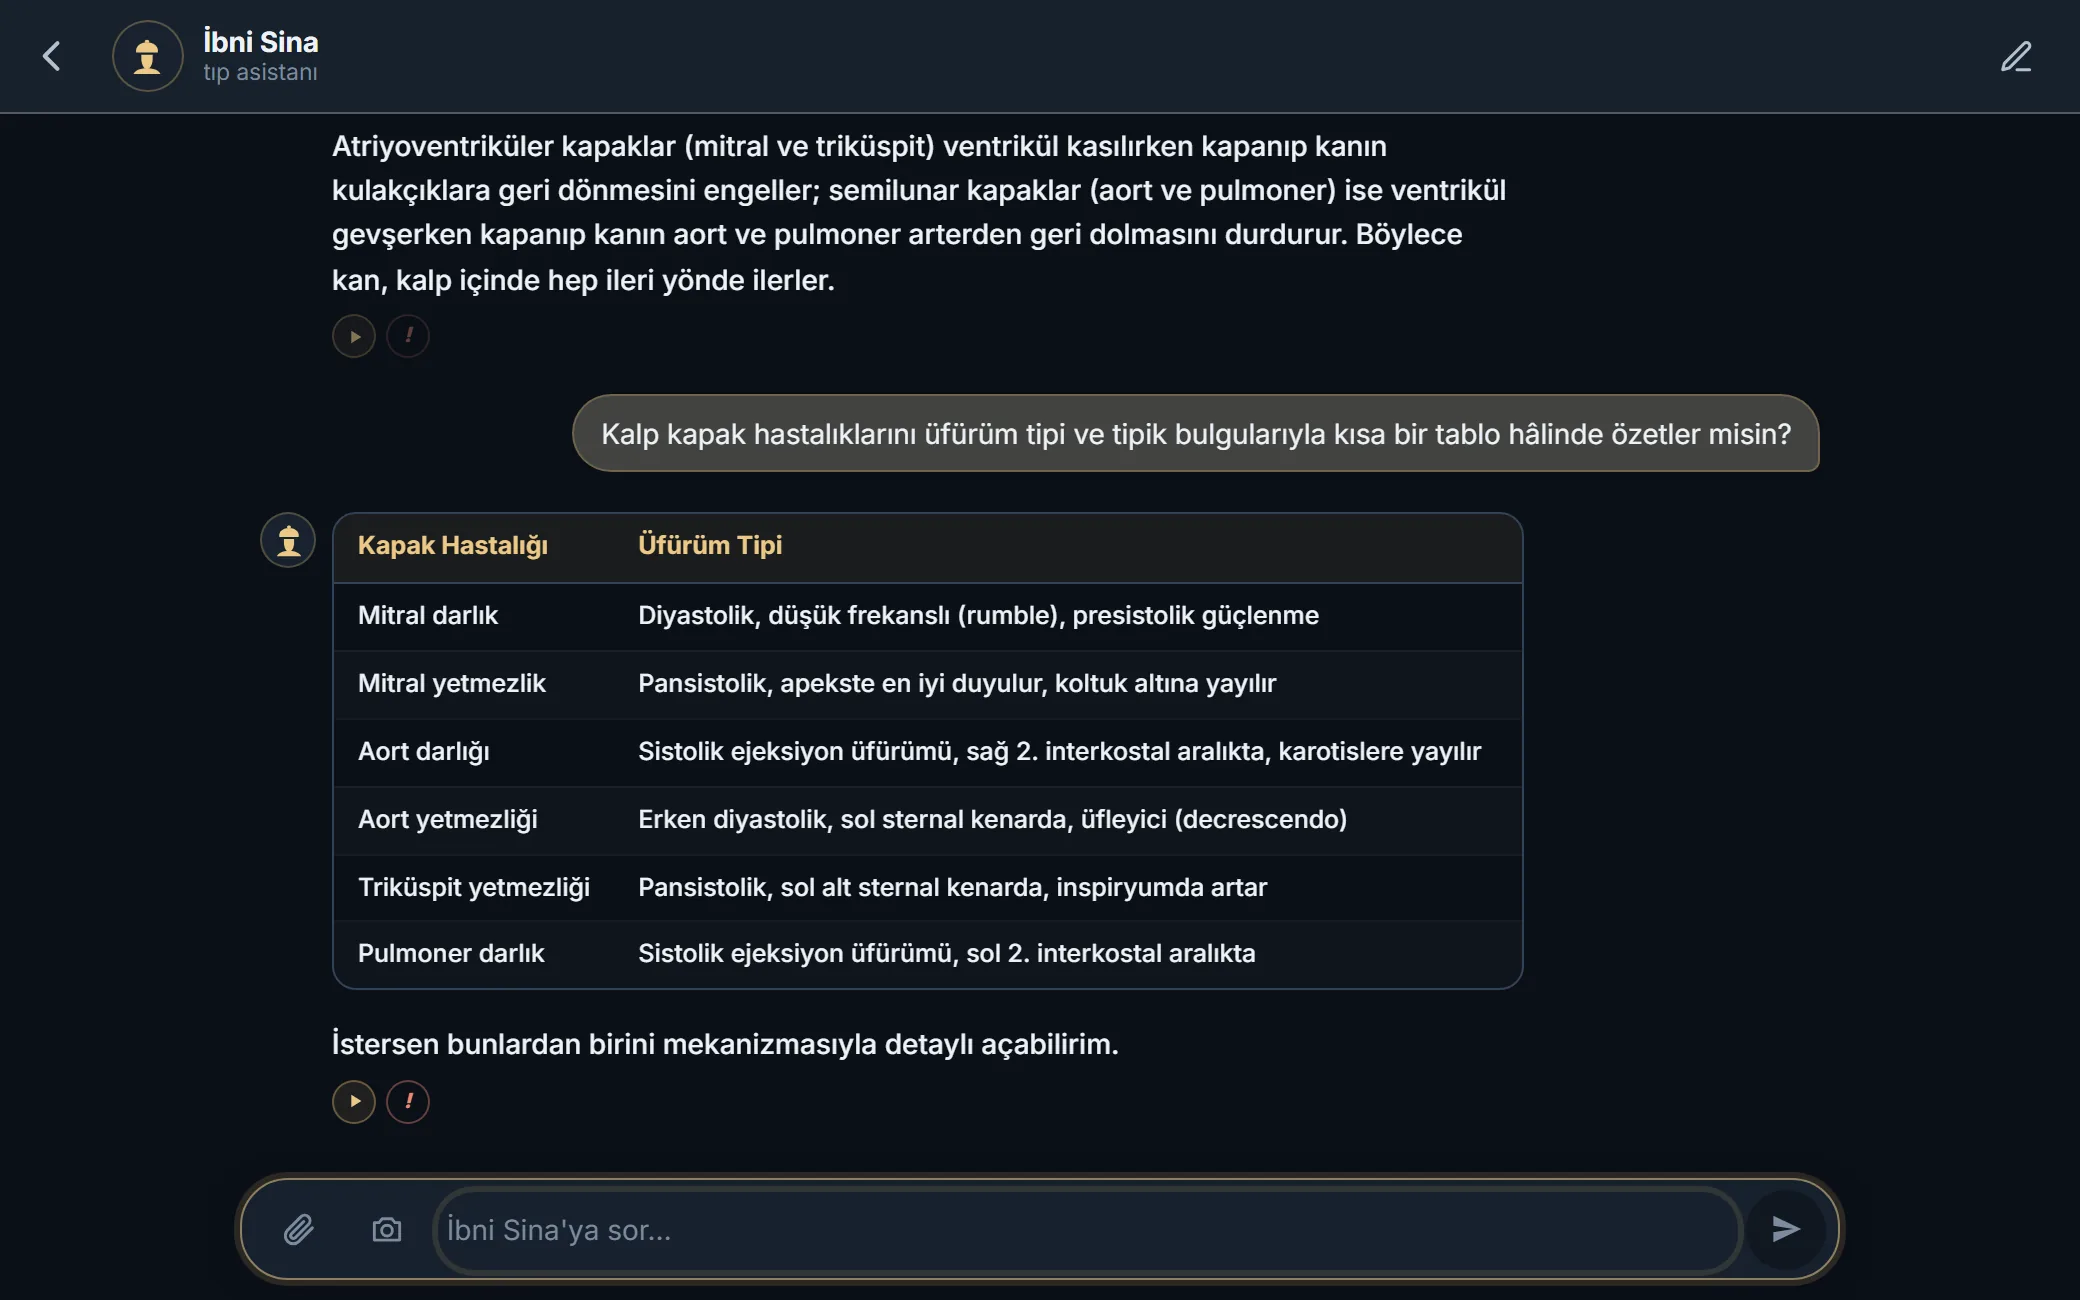Image resolution: width=2080 pixels, height=1300 pixels.
Task: Start a new chat with the pencil icon
Action: pos(2016,56)
